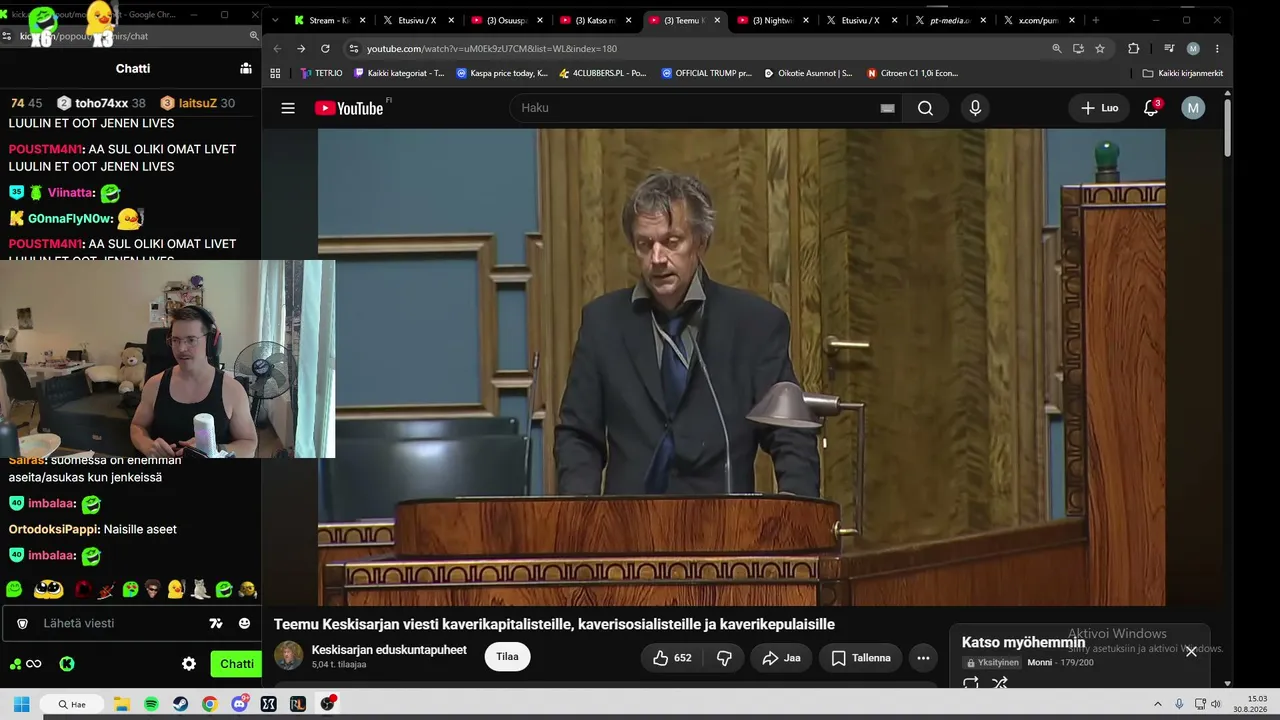Send message with green Chatti button
The image size is (1280, 720).
click(x=236, y=664)
